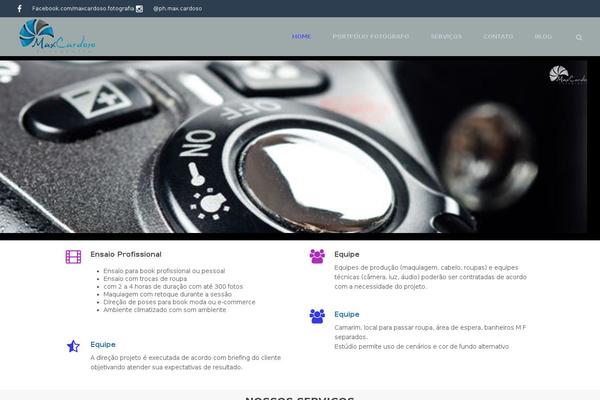
Task: Click the purple-icon Equipe heading
Action: point(347,254)
